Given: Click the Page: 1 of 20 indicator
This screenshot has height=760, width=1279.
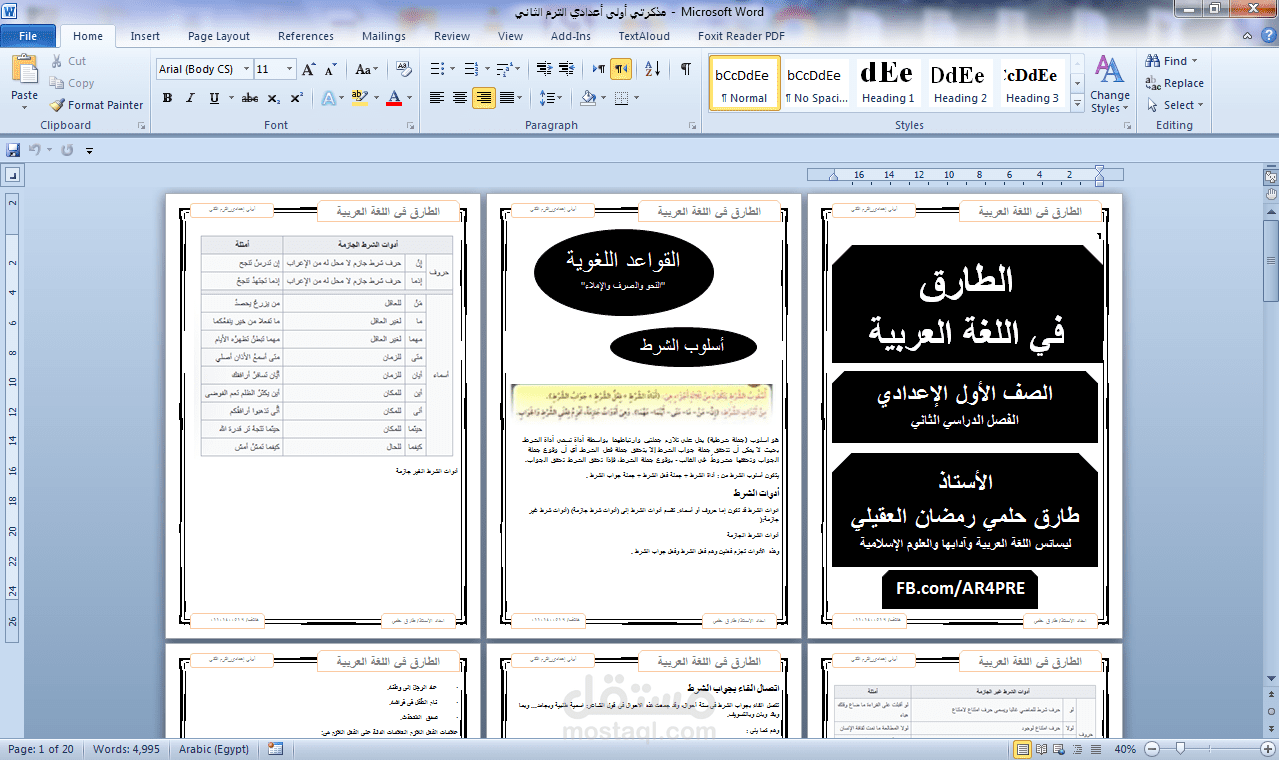Looking at the screenshot, I should [x=41, y=749].
